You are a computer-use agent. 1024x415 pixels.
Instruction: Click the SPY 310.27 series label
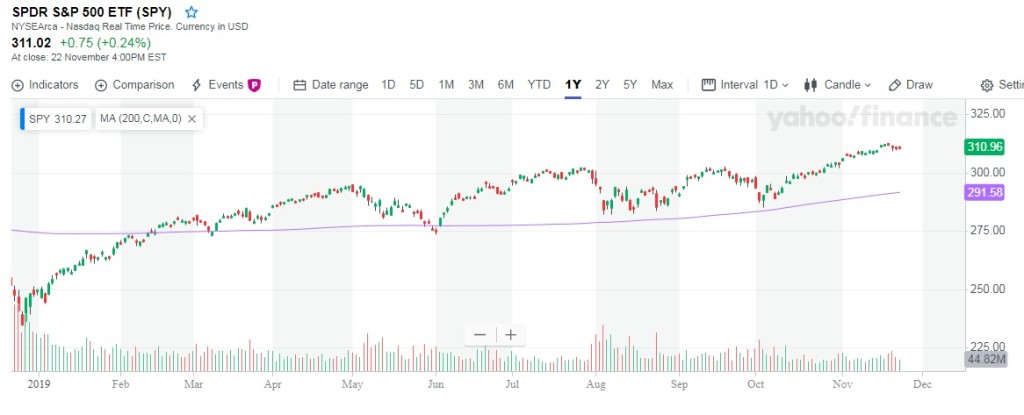[55, 119]
